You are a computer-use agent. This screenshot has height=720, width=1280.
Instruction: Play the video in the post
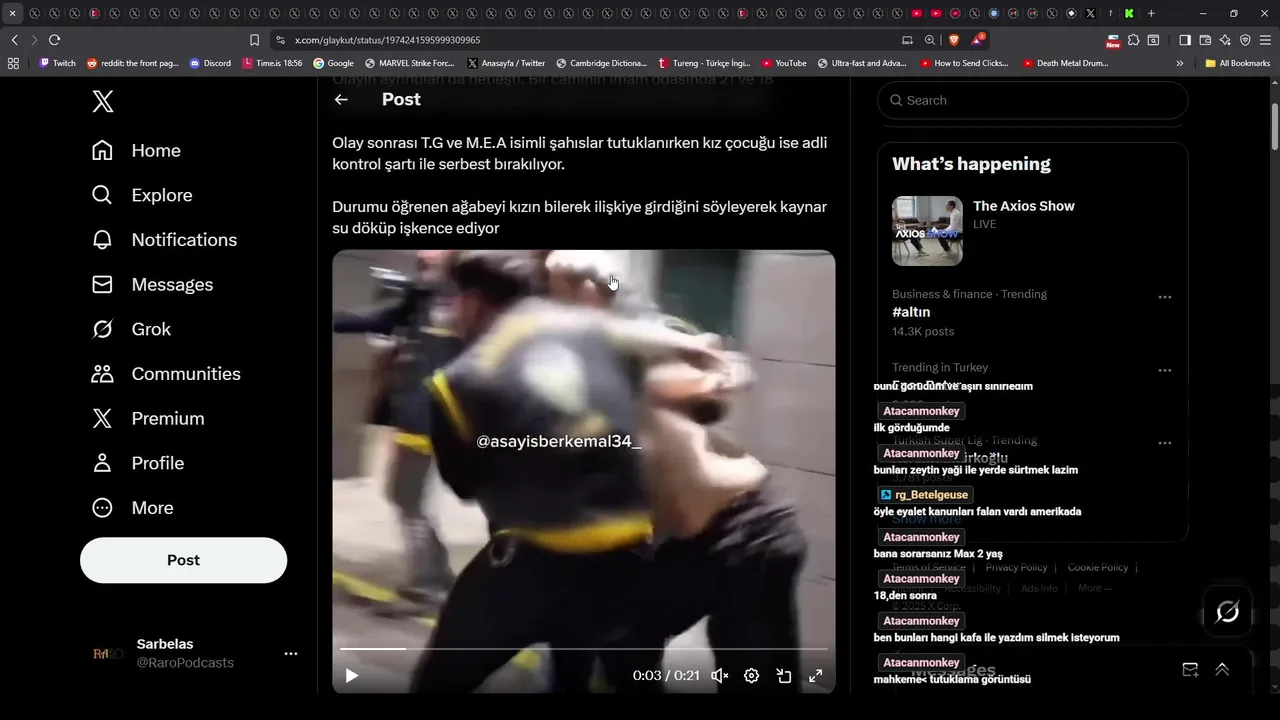click(x=352, y=676)
